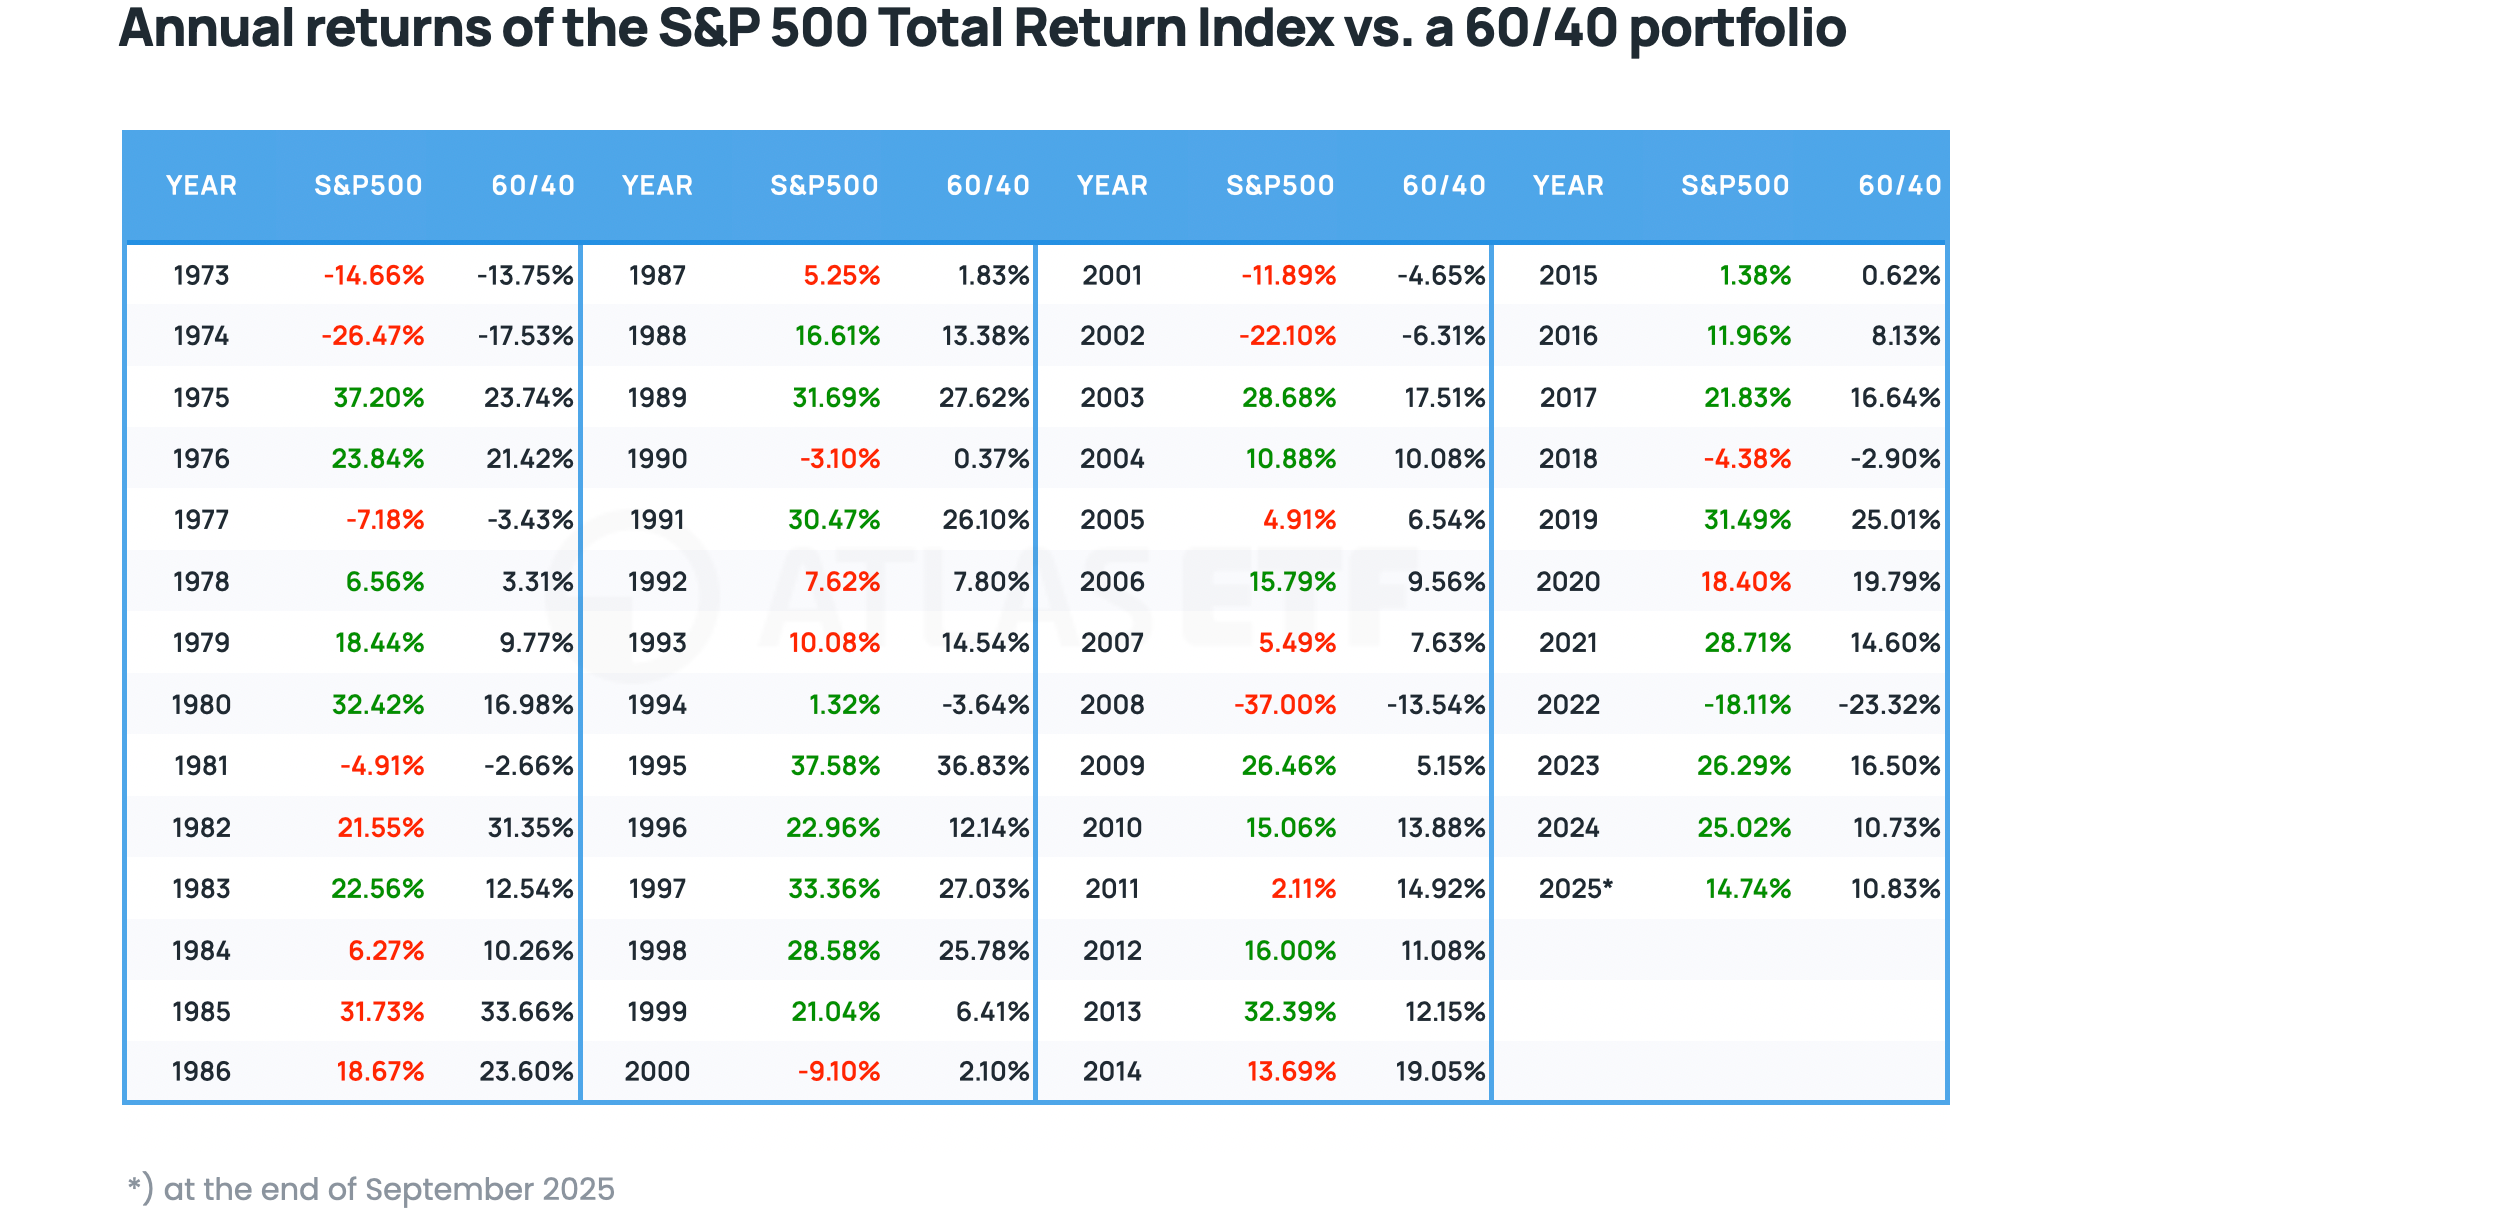Select the -37.00% S&P500 return for 2008
2514x1218 pixels.
point(1285,705)
